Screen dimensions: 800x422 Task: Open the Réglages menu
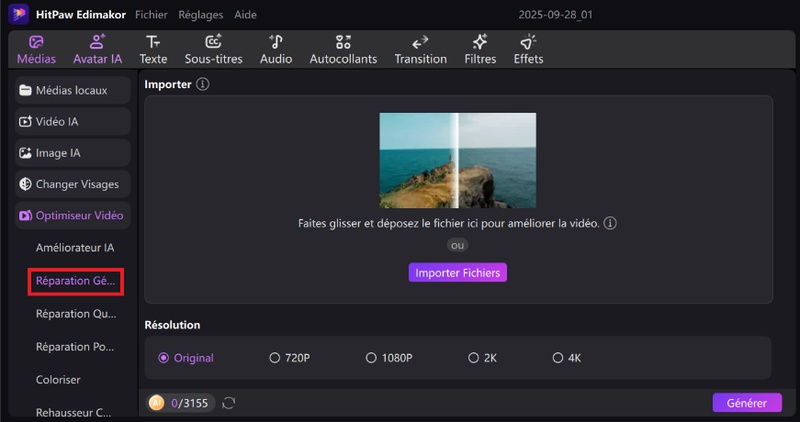pos(201,15)
